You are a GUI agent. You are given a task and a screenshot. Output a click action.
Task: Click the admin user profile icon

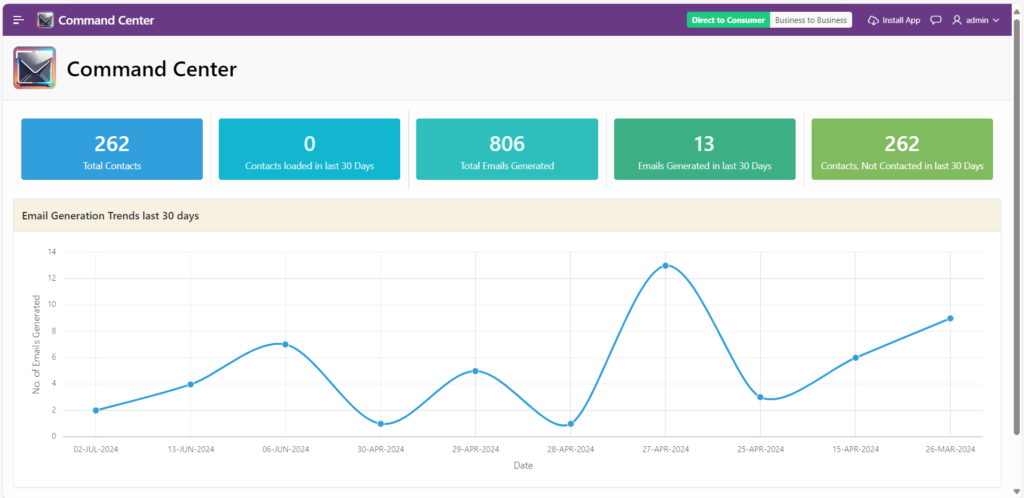click(x=957, y=20)
